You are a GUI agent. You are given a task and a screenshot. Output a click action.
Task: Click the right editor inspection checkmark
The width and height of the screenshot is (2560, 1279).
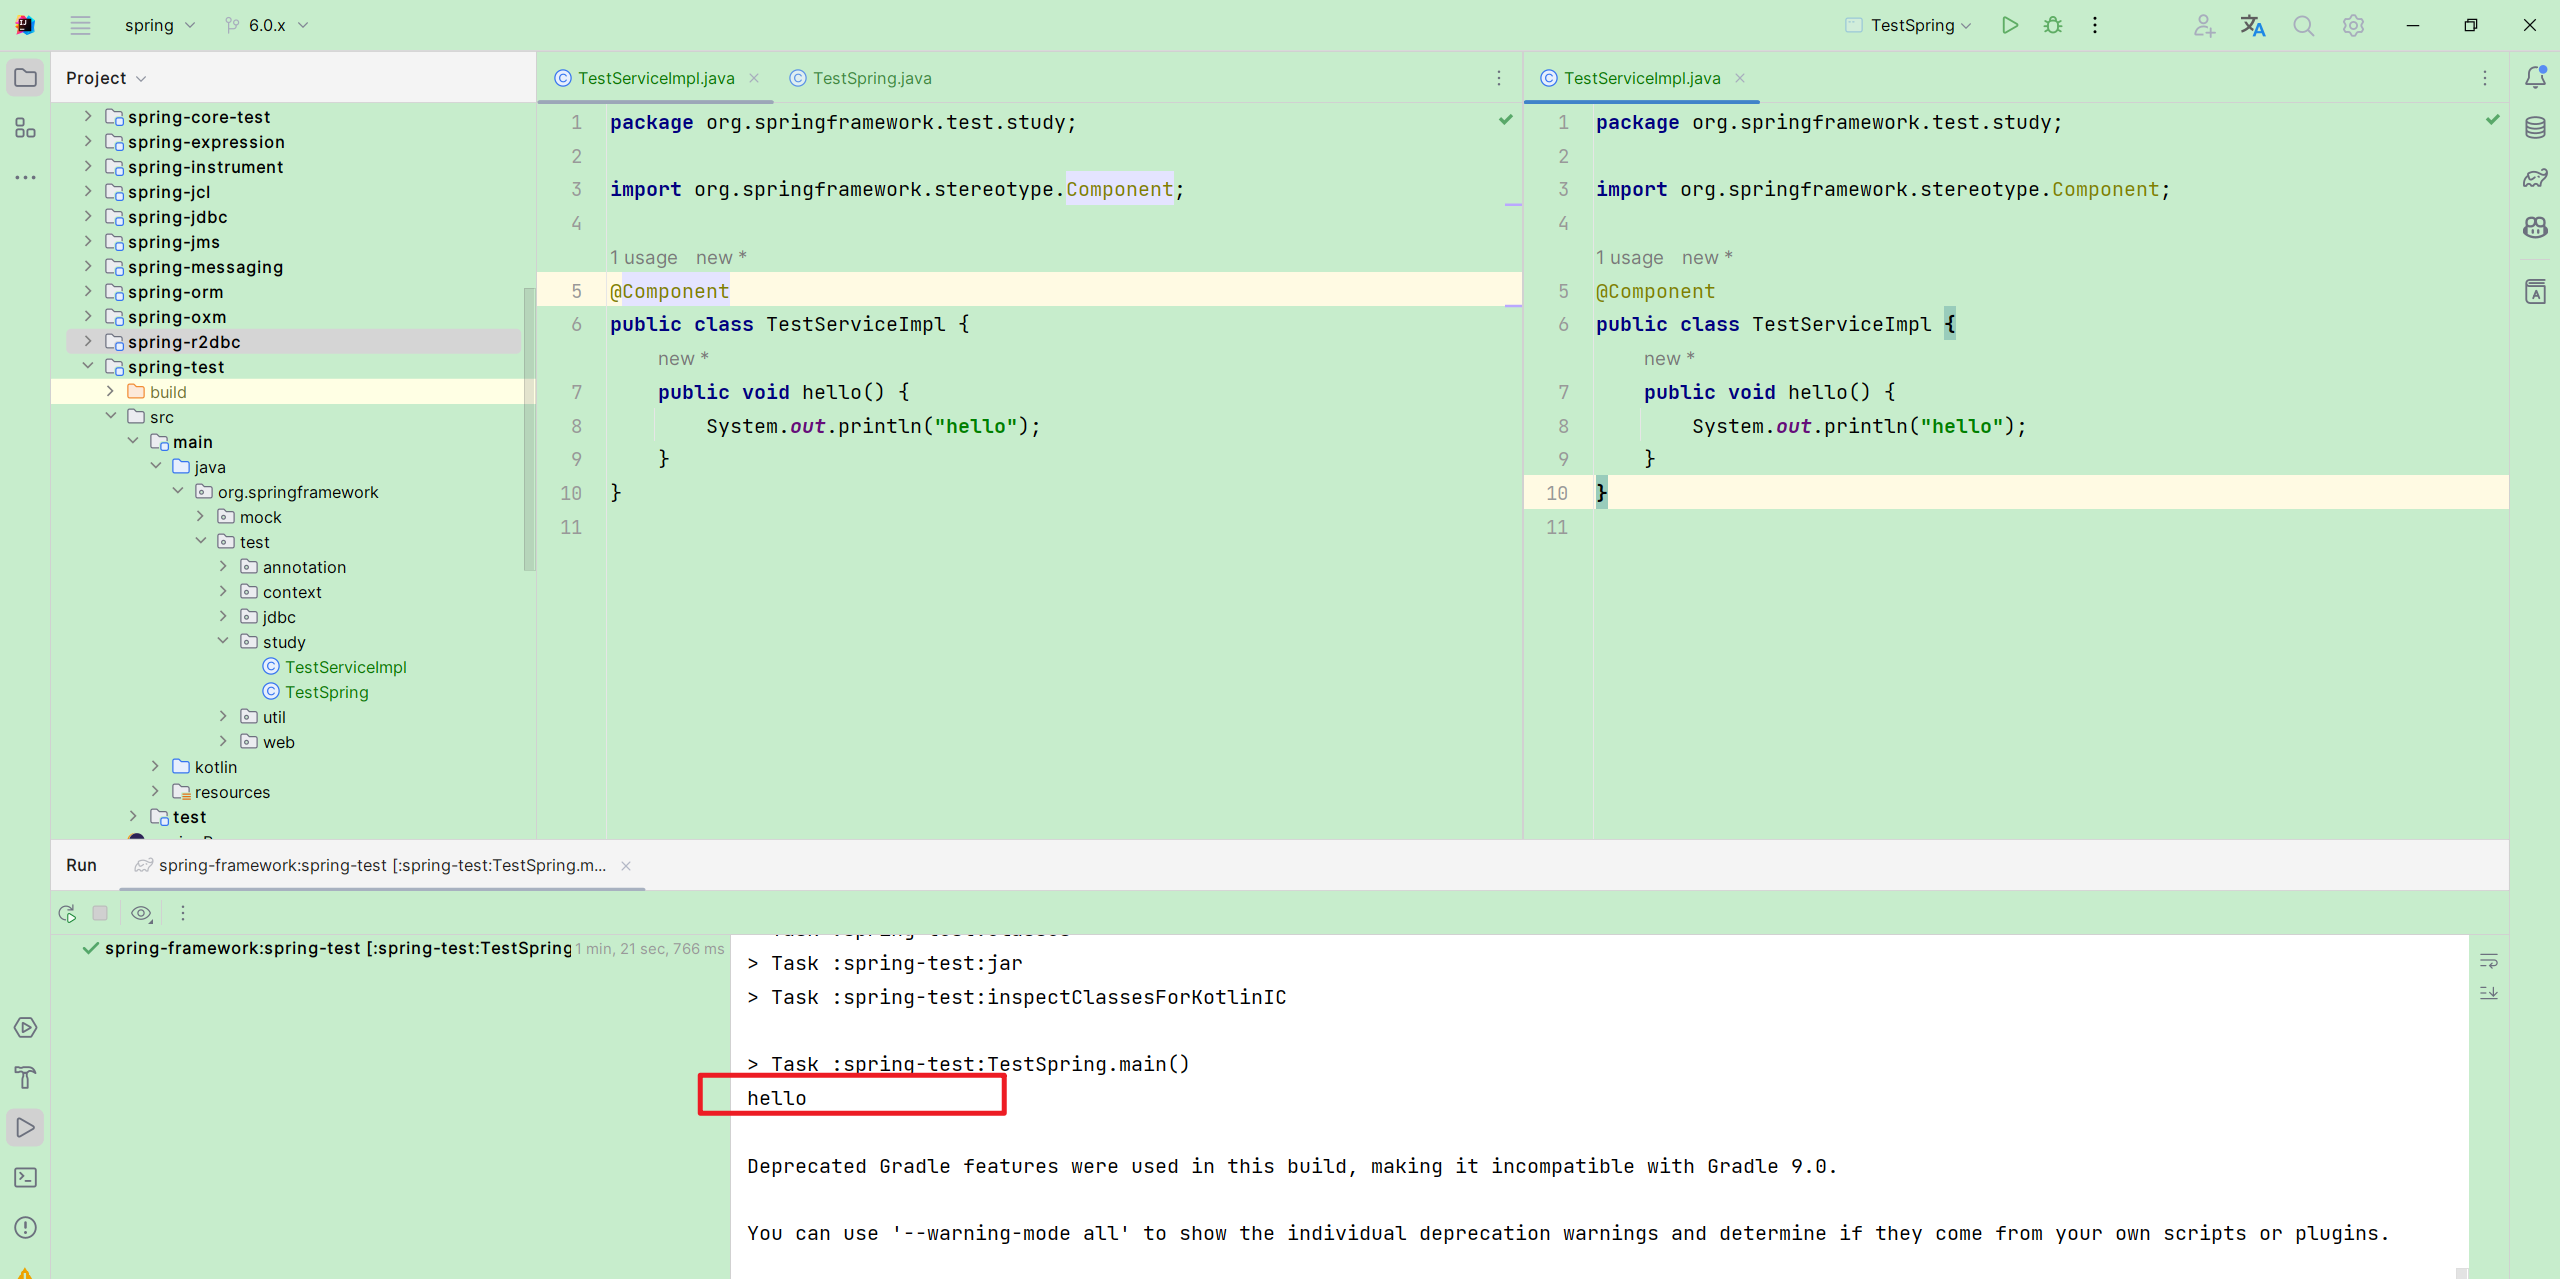point(2492,120)
